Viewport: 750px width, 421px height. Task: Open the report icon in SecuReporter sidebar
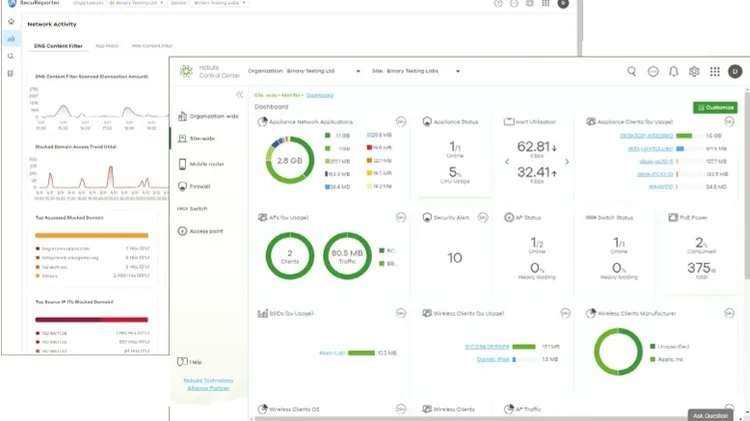[x=11, y=73]
